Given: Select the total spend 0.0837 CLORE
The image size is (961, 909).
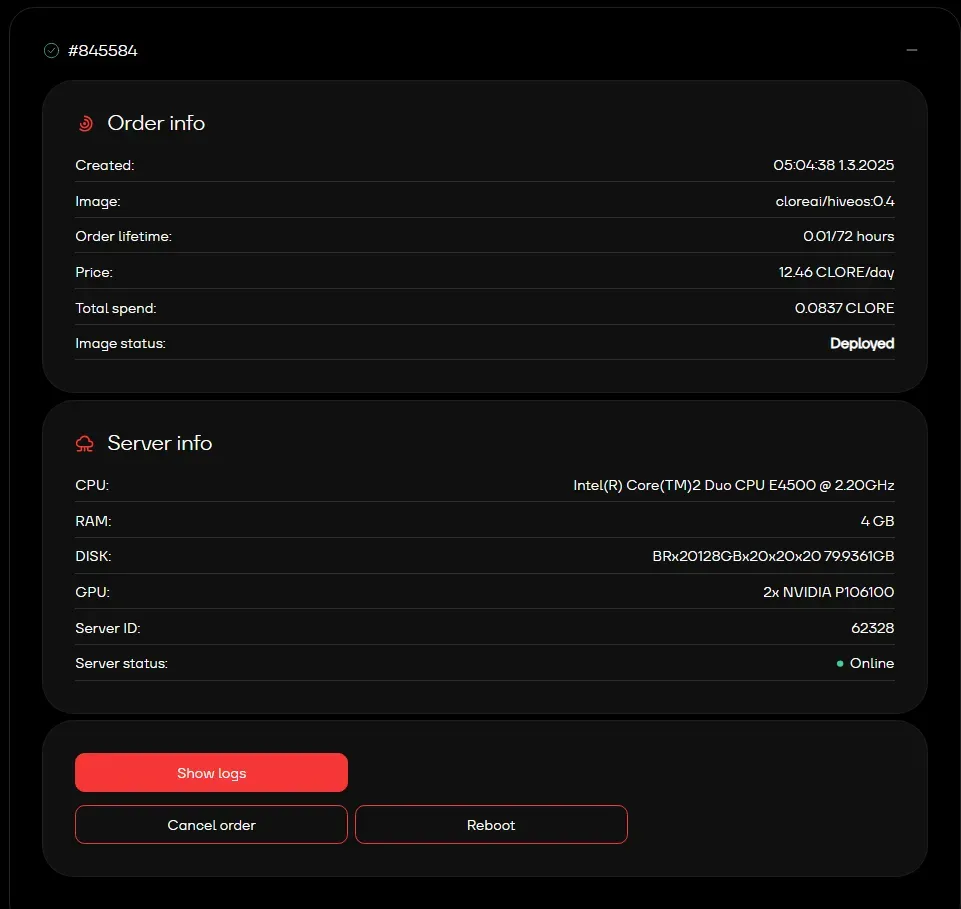Looking at the screenshot, I should [x=845, y=308].
